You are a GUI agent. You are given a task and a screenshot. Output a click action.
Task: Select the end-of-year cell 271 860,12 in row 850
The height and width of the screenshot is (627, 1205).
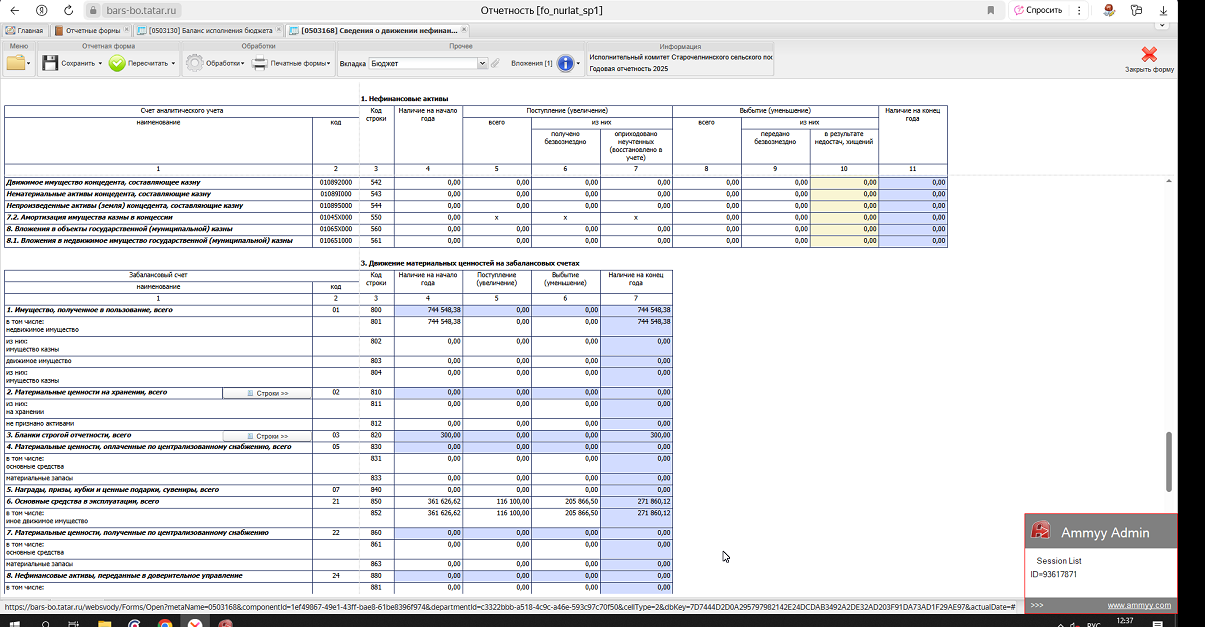coord(637,501)
